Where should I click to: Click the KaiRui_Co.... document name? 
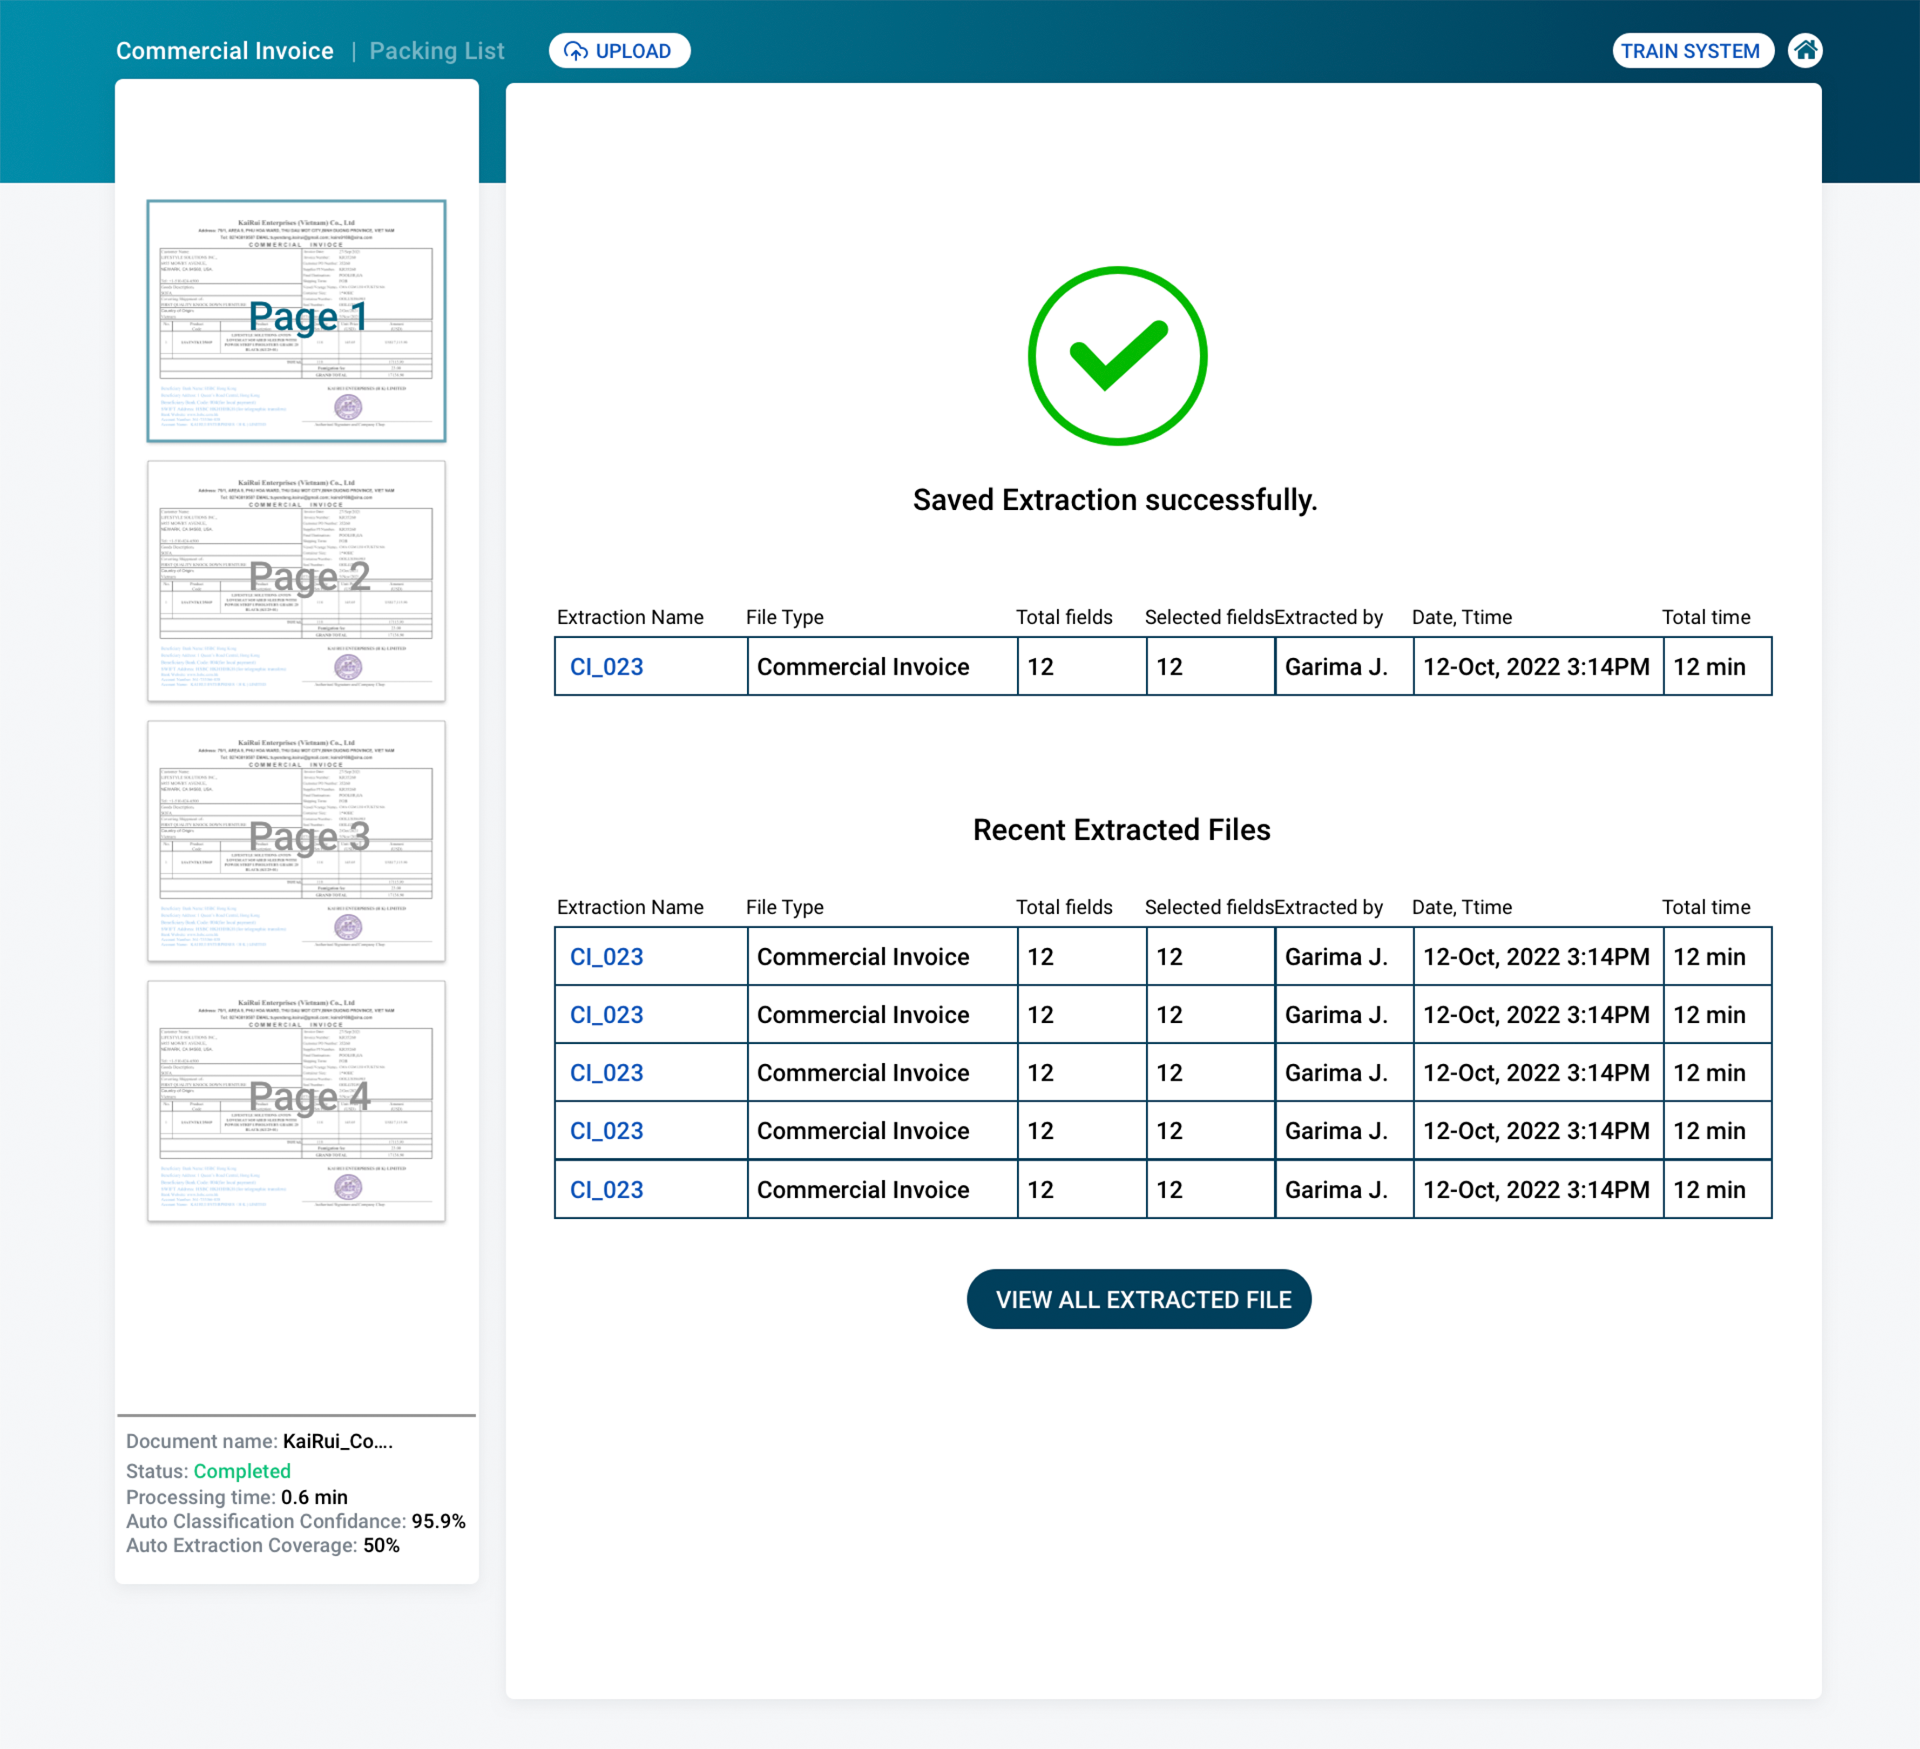[x=337, y=1441]
